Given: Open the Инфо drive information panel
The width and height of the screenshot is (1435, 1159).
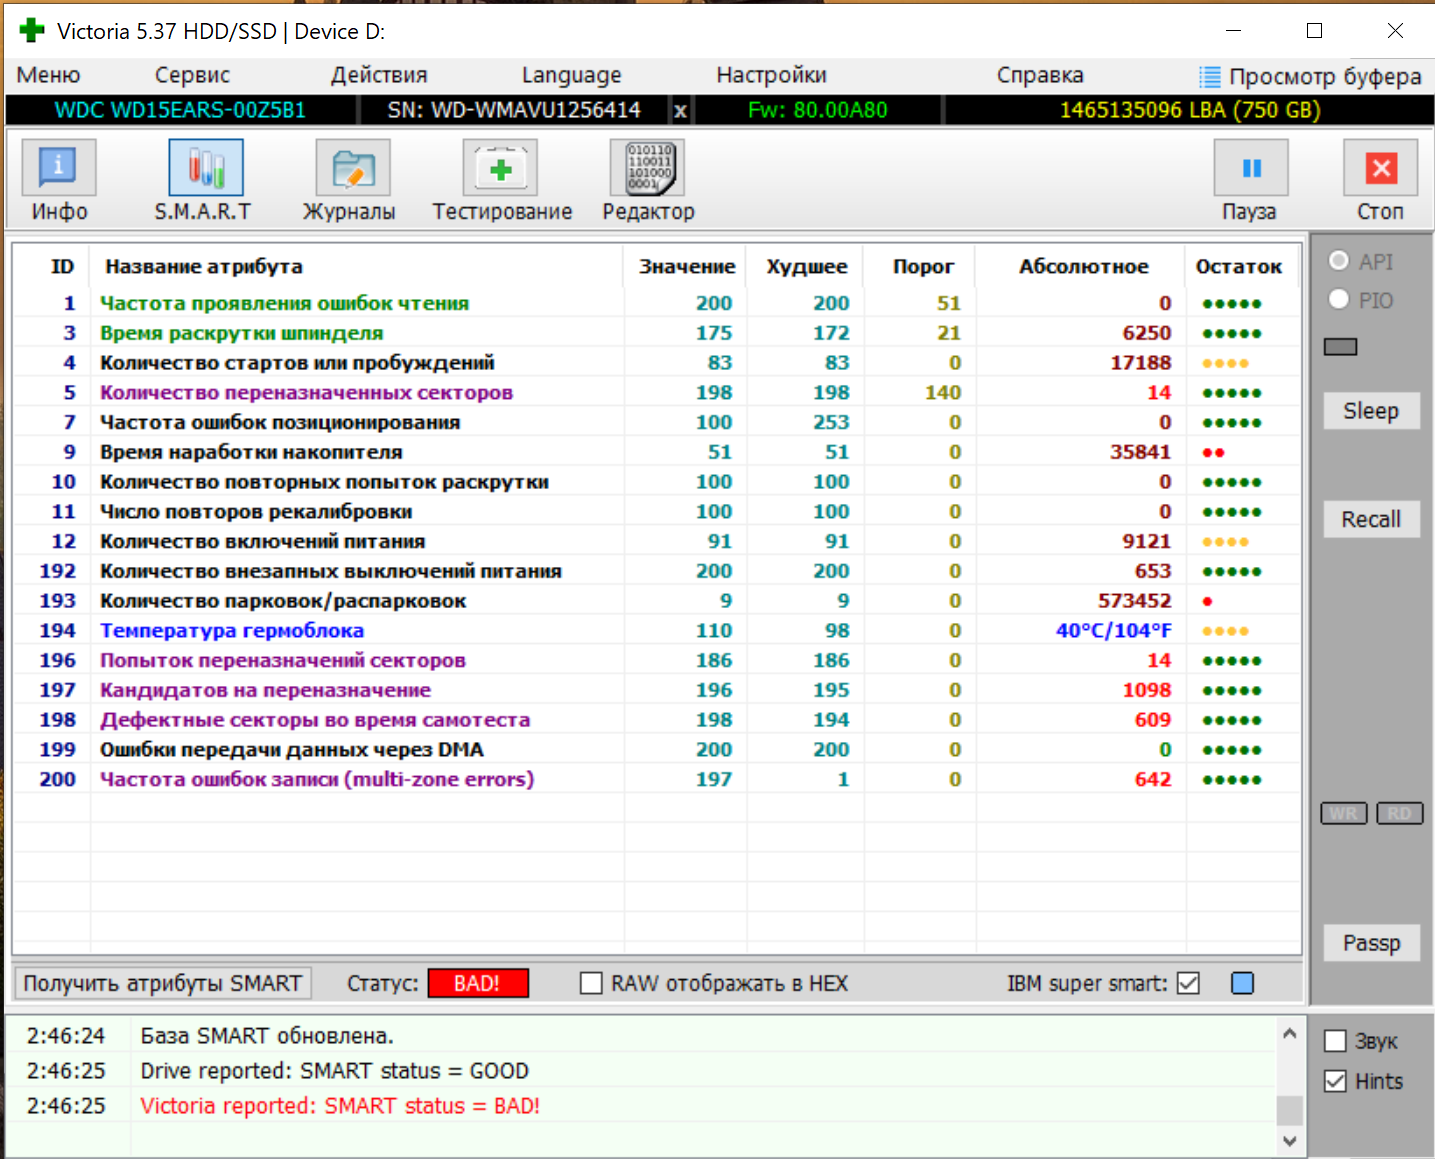Looking at the screenshot, I should pyautogui.click(x=59, y=168).
